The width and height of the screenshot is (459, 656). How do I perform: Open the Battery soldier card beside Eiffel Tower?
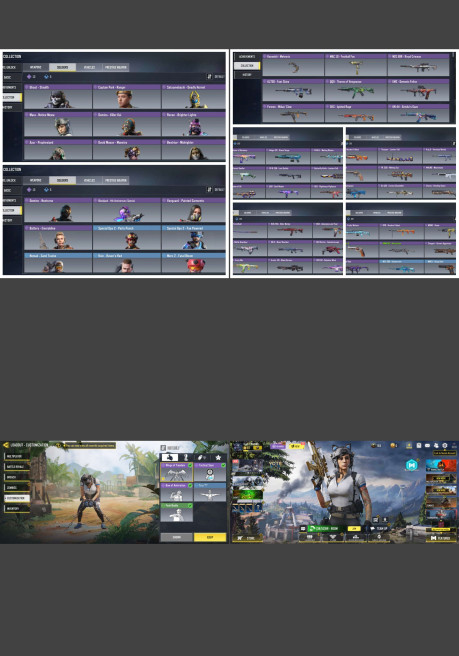pos(58,238)
